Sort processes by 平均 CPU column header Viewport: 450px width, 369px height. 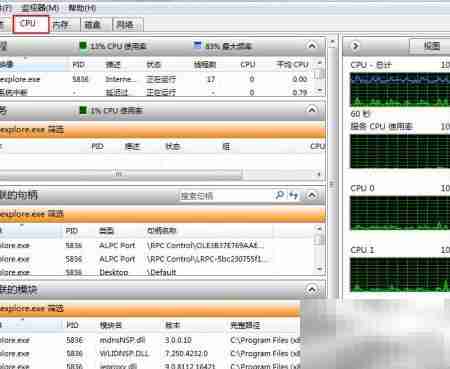(293, 65)
